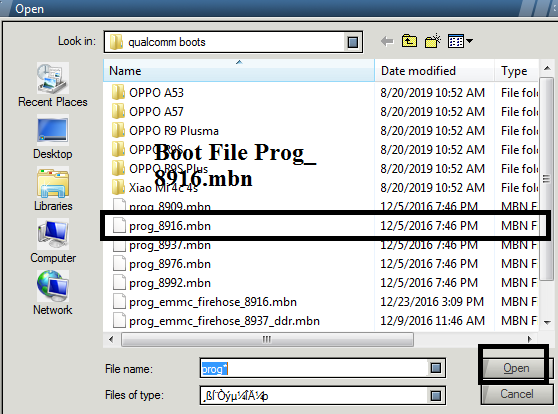Select the OPPO A53 folder
This screenshot has width=558, height=414.
coord(156,93)
